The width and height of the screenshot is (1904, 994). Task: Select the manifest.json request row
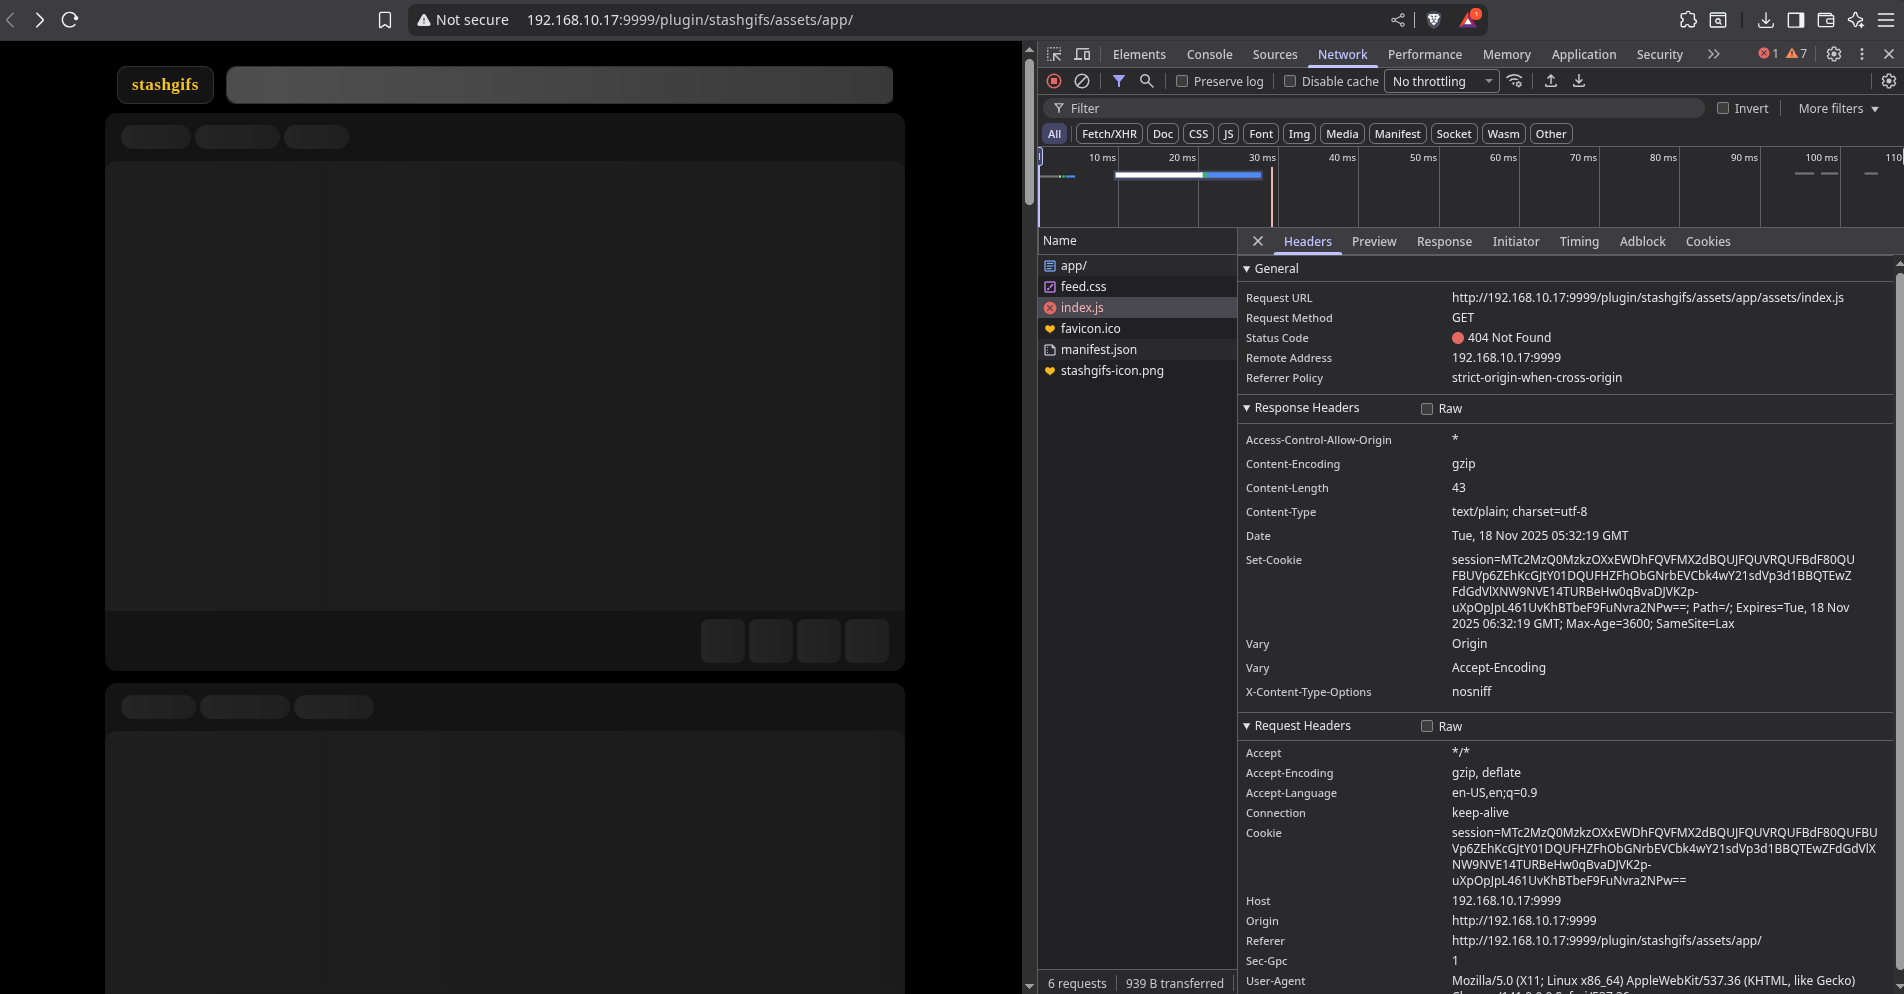click(1098, 349)
